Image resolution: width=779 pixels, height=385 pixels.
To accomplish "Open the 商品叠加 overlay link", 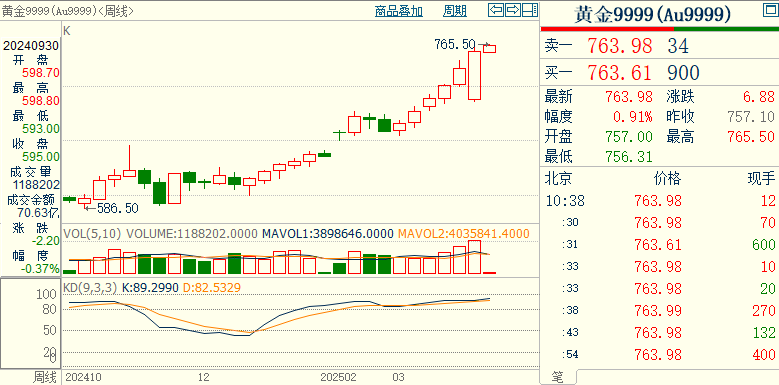I will pos(398,10).
